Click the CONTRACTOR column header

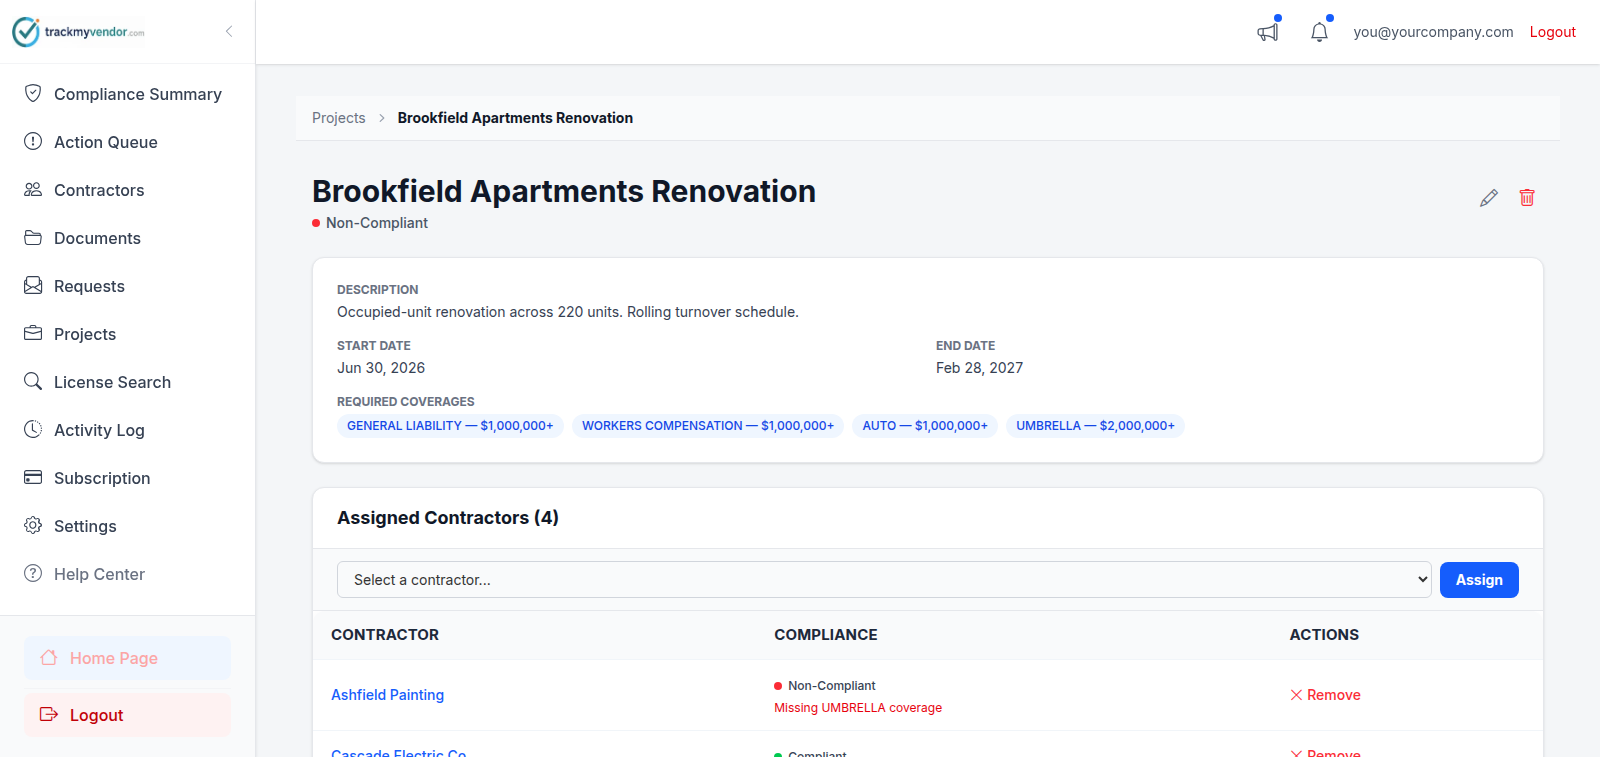pyautogui.click(x=385, y=635)
